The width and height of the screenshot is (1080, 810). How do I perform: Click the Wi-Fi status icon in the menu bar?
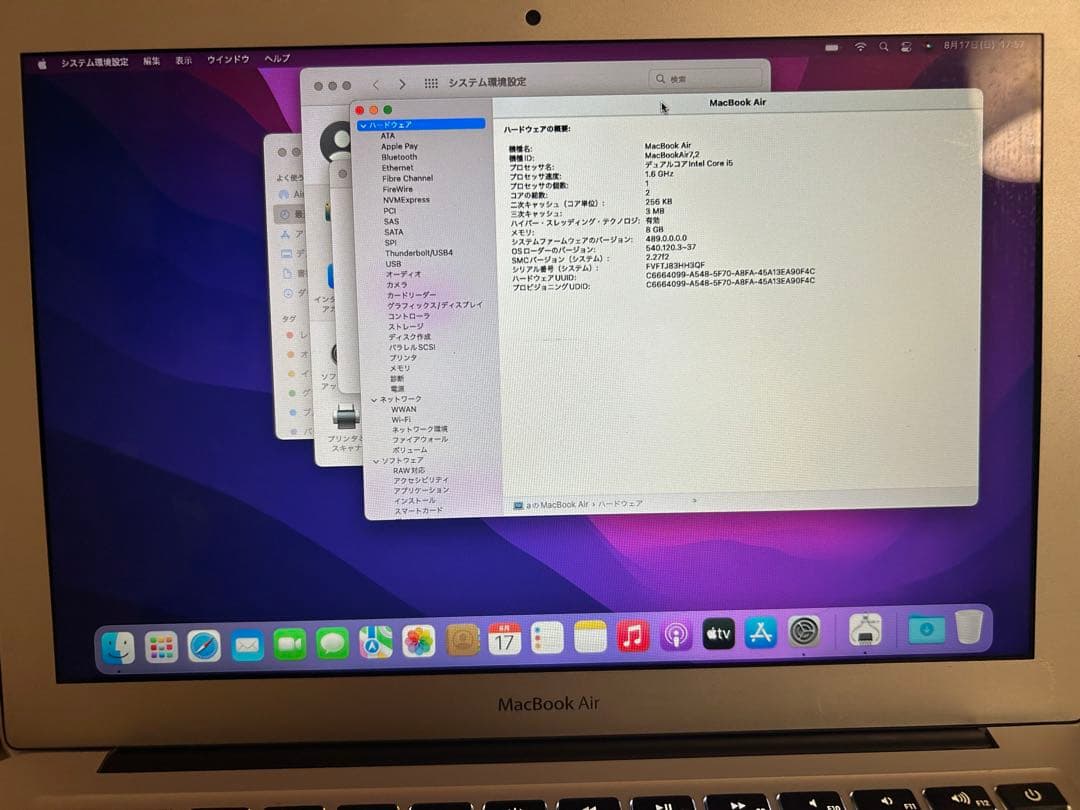[x=858, y=46]
